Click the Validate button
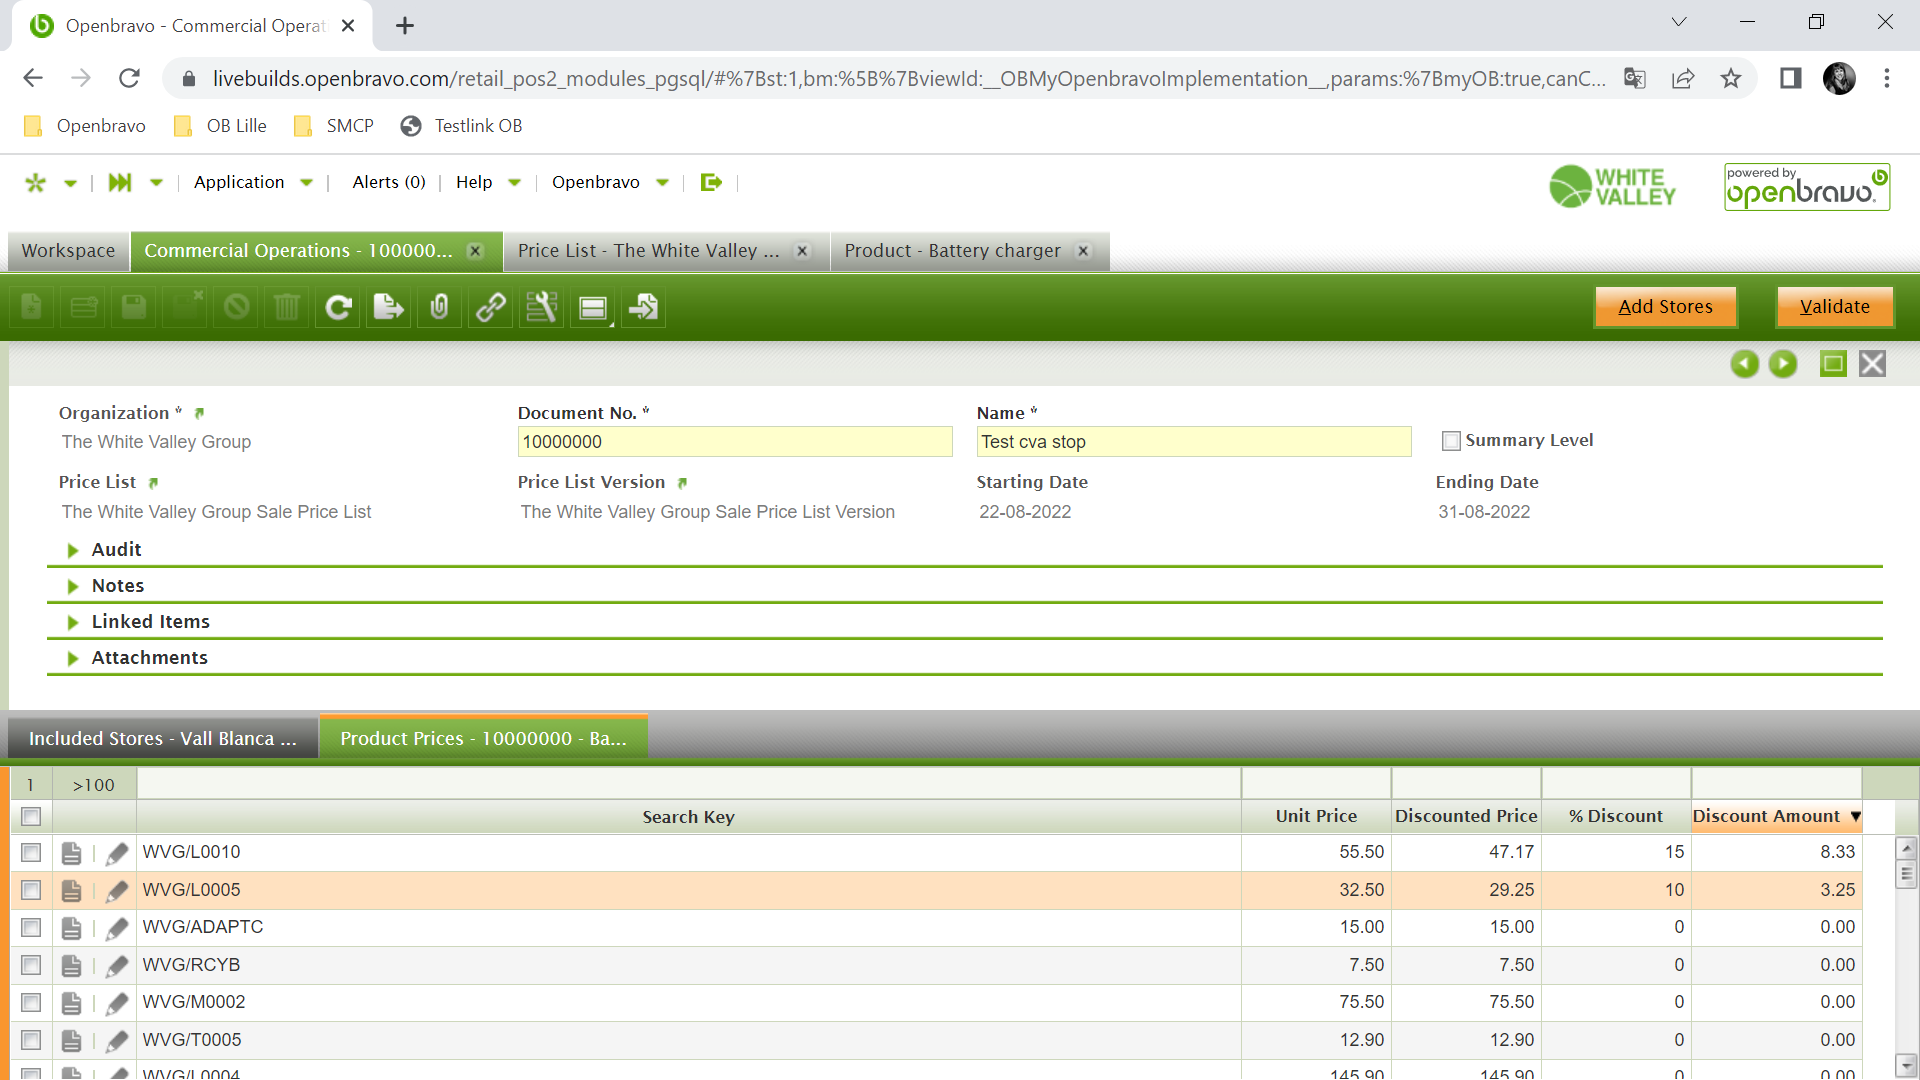1920x1080 pixels. (1834, 307)
